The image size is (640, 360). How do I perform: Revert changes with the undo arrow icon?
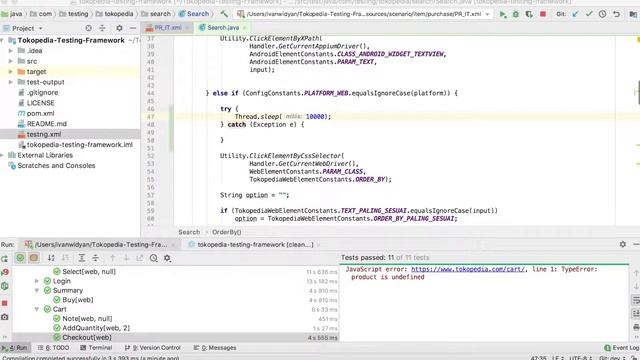(x=616, y=14)
